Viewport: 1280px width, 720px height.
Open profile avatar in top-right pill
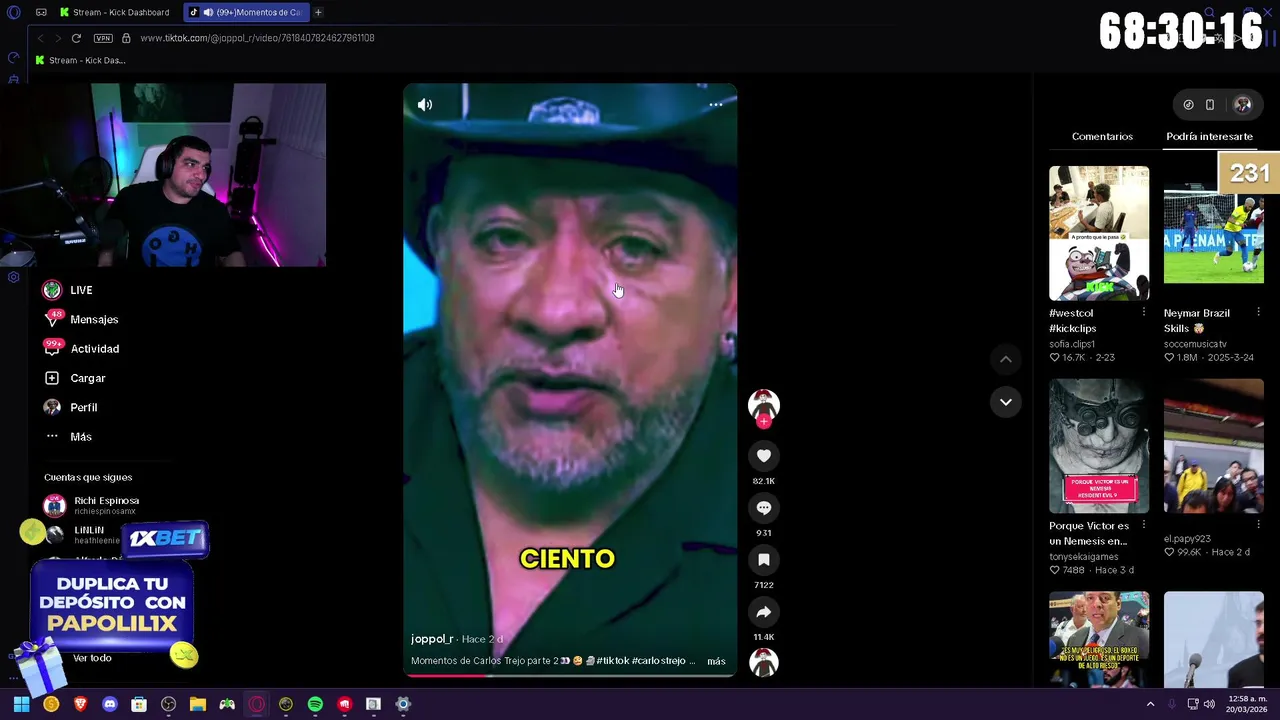1243,105
